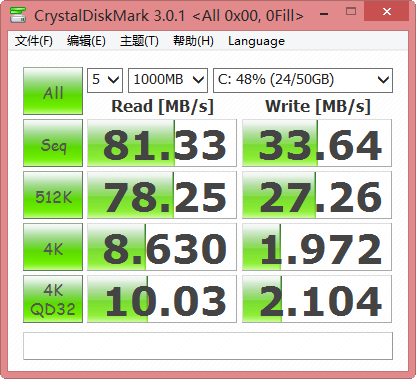Start the 512K benchmark test
Viewport: 416px width, 379px height.
click(53, 195)
